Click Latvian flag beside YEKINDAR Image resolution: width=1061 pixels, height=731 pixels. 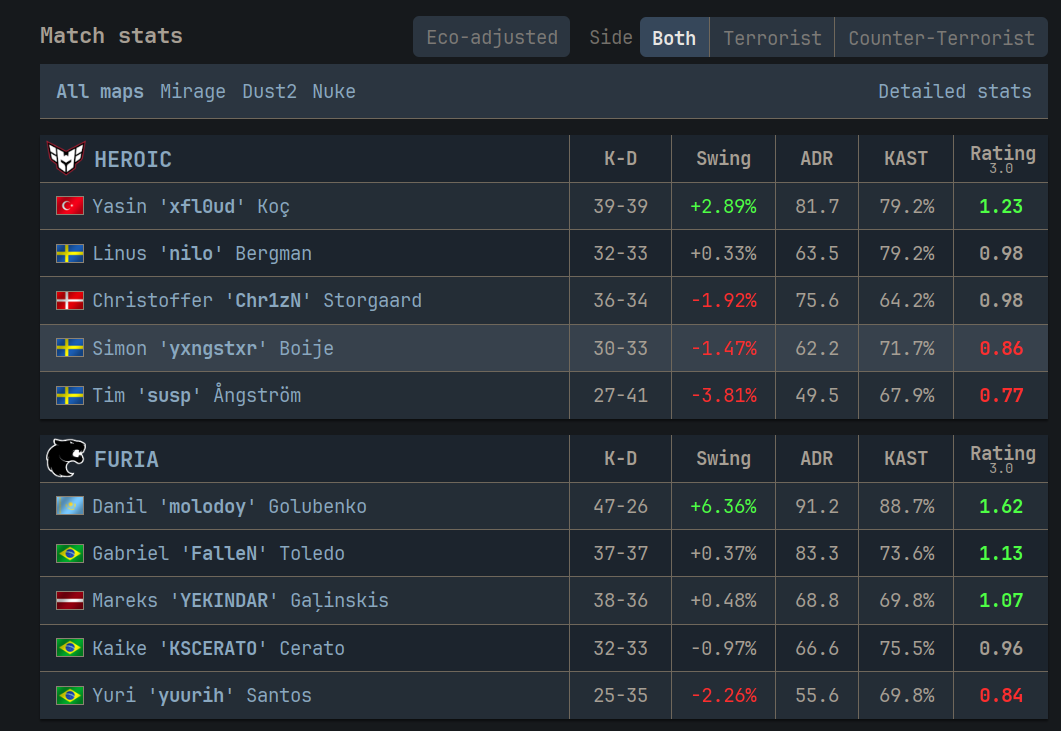click(x=70, y=600)
